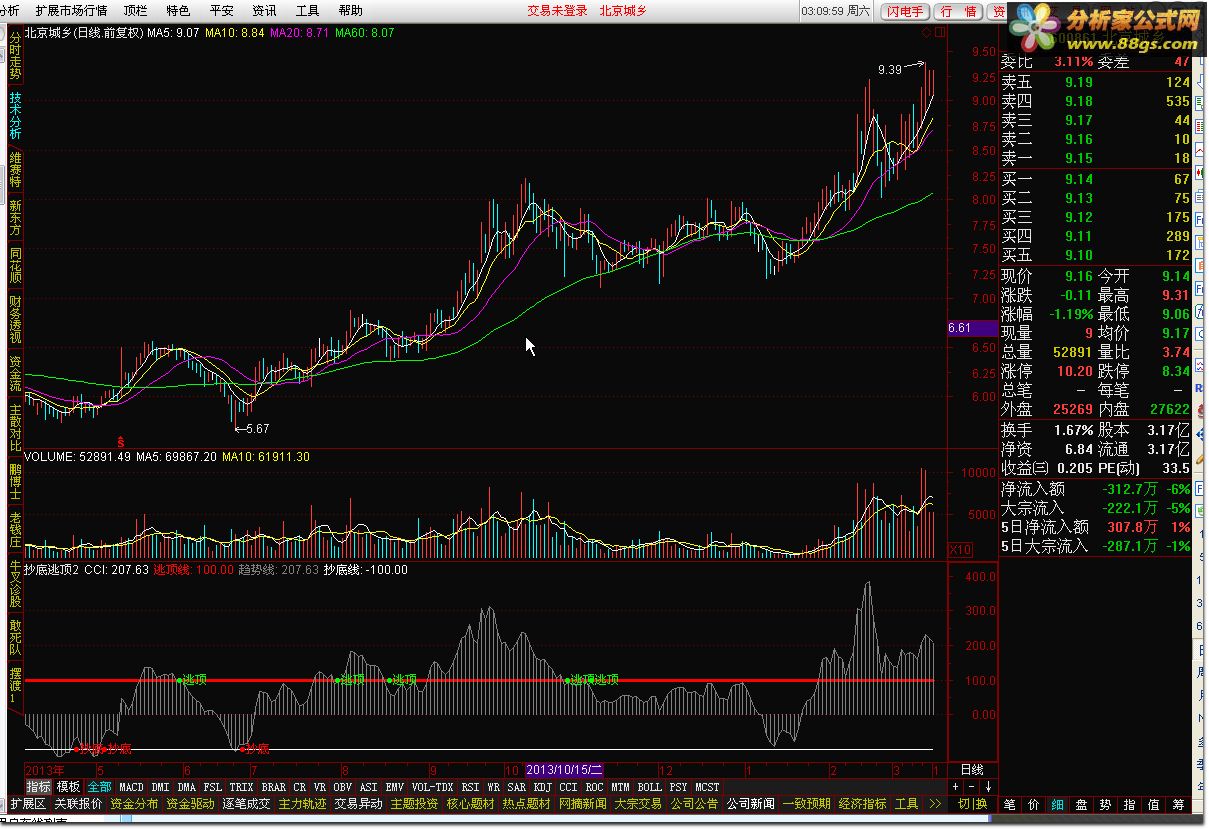Click the red S marker below chart
The image size is (1209, 829).
coord(122,441)
